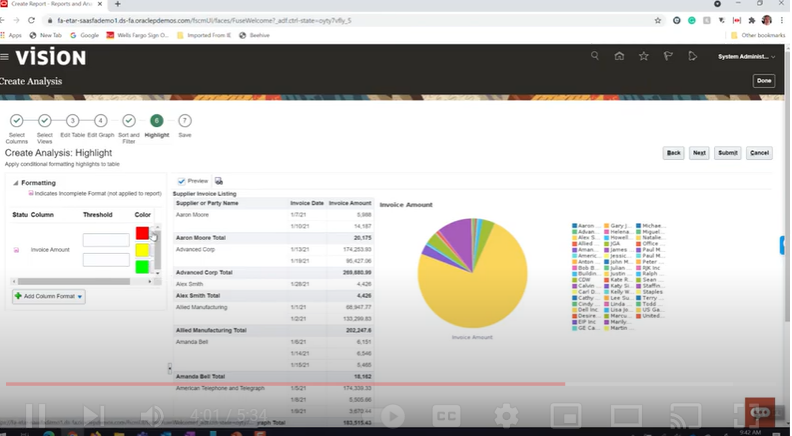Open the Chrome profile avatar
792x436 pixels.
coord(767,20)
